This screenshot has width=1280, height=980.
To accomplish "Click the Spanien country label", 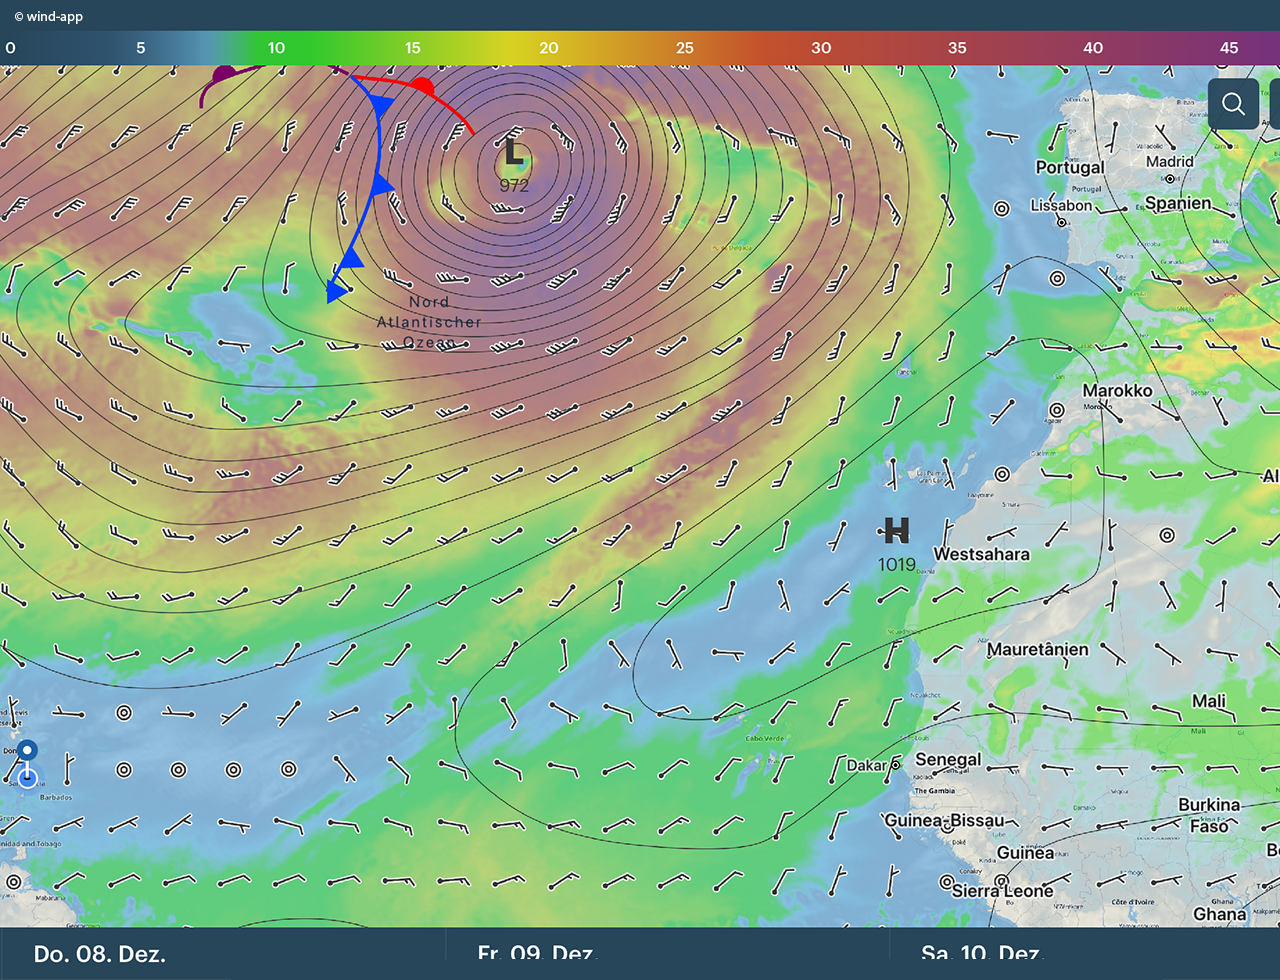I will [1178, 203].
